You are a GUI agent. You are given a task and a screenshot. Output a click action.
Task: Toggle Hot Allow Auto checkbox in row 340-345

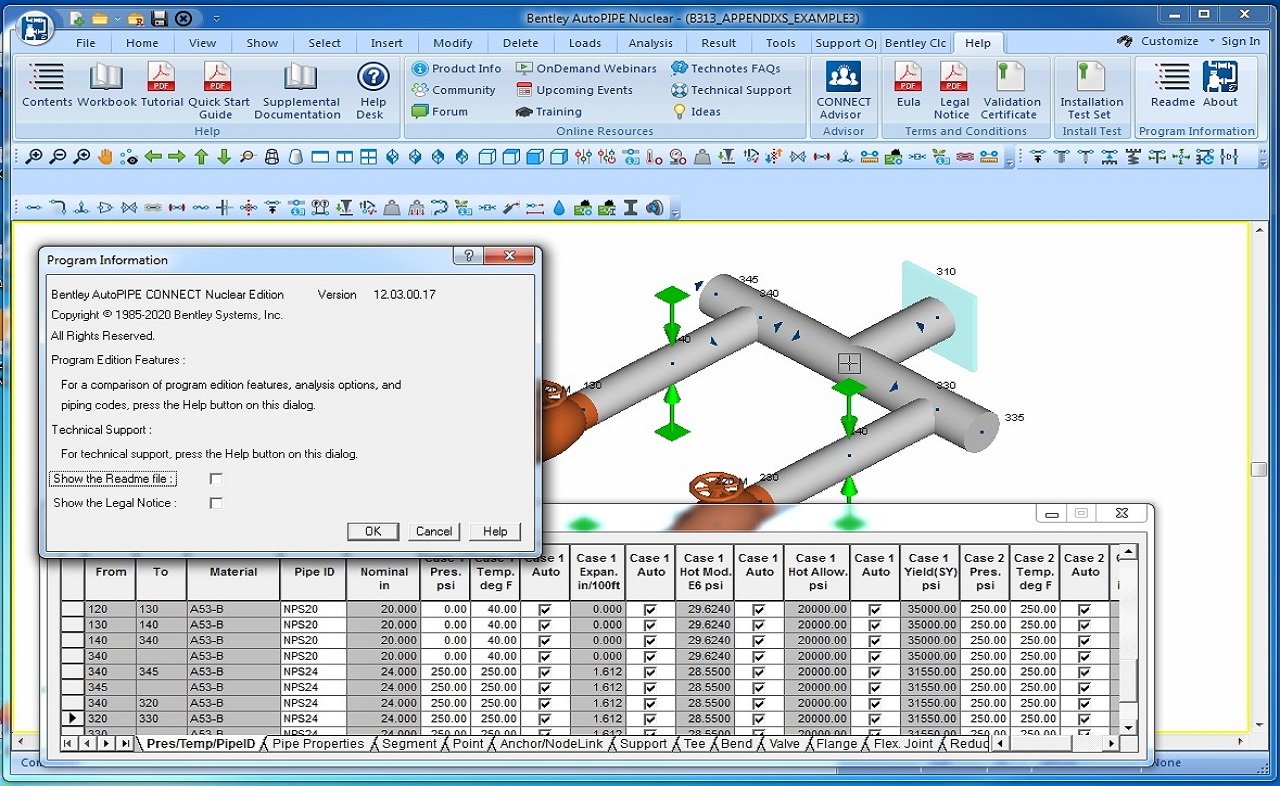coord(875,671)
